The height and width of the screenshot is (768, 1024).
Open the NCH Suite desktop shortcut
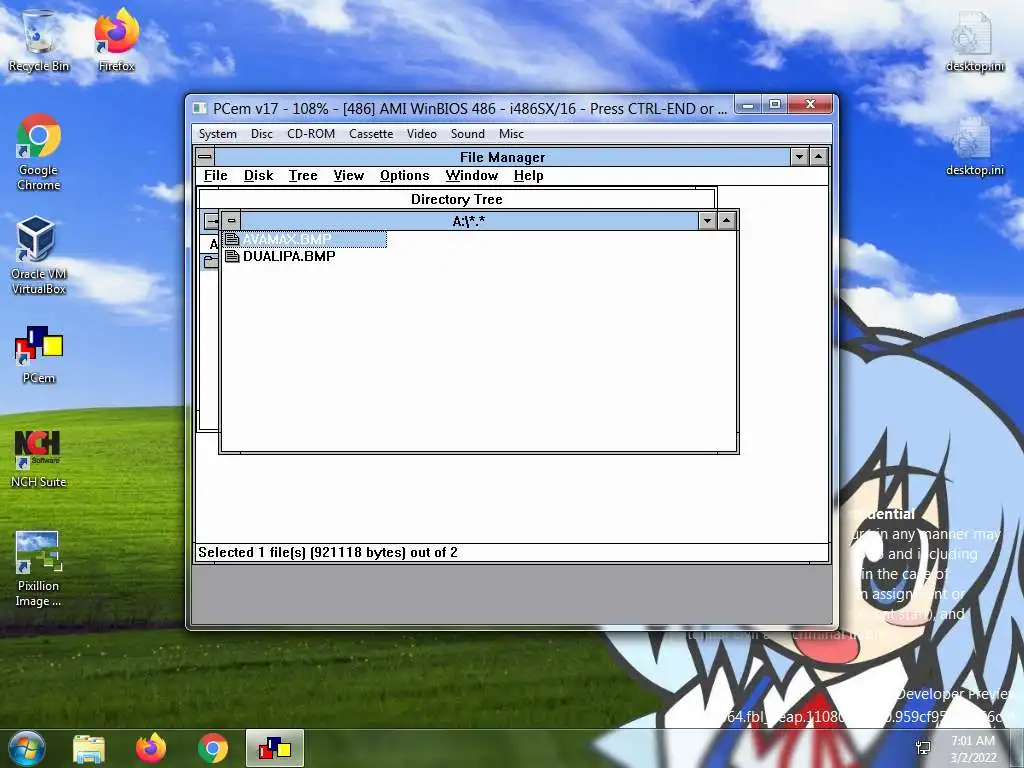point(39,459)
